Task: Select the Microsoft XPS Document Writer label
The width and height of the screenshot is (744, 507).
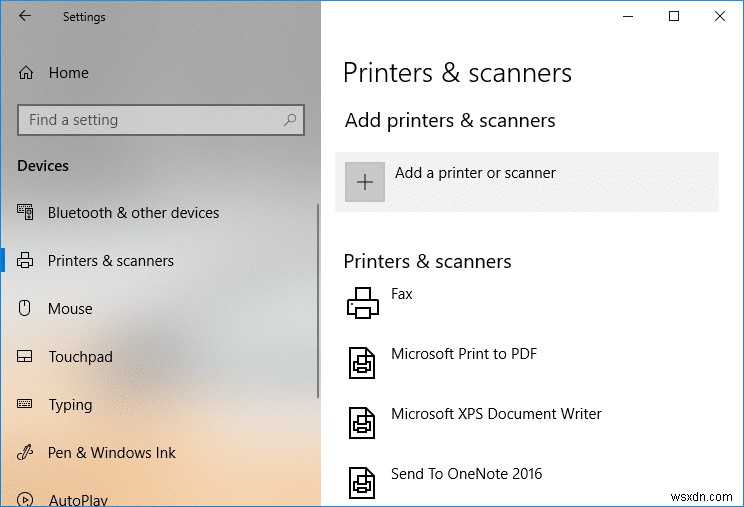Action: (496, 414)
